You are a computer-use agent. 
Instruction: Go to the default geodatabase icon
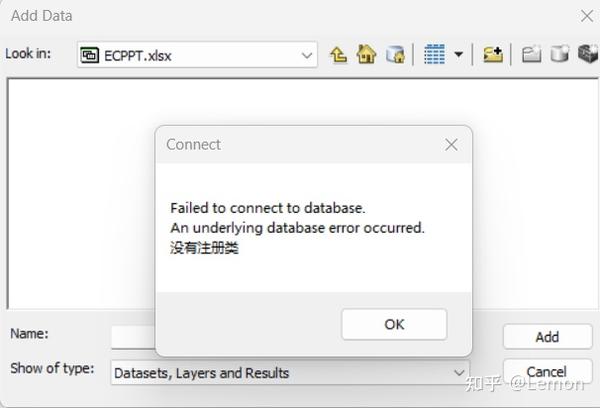(395, 55)
